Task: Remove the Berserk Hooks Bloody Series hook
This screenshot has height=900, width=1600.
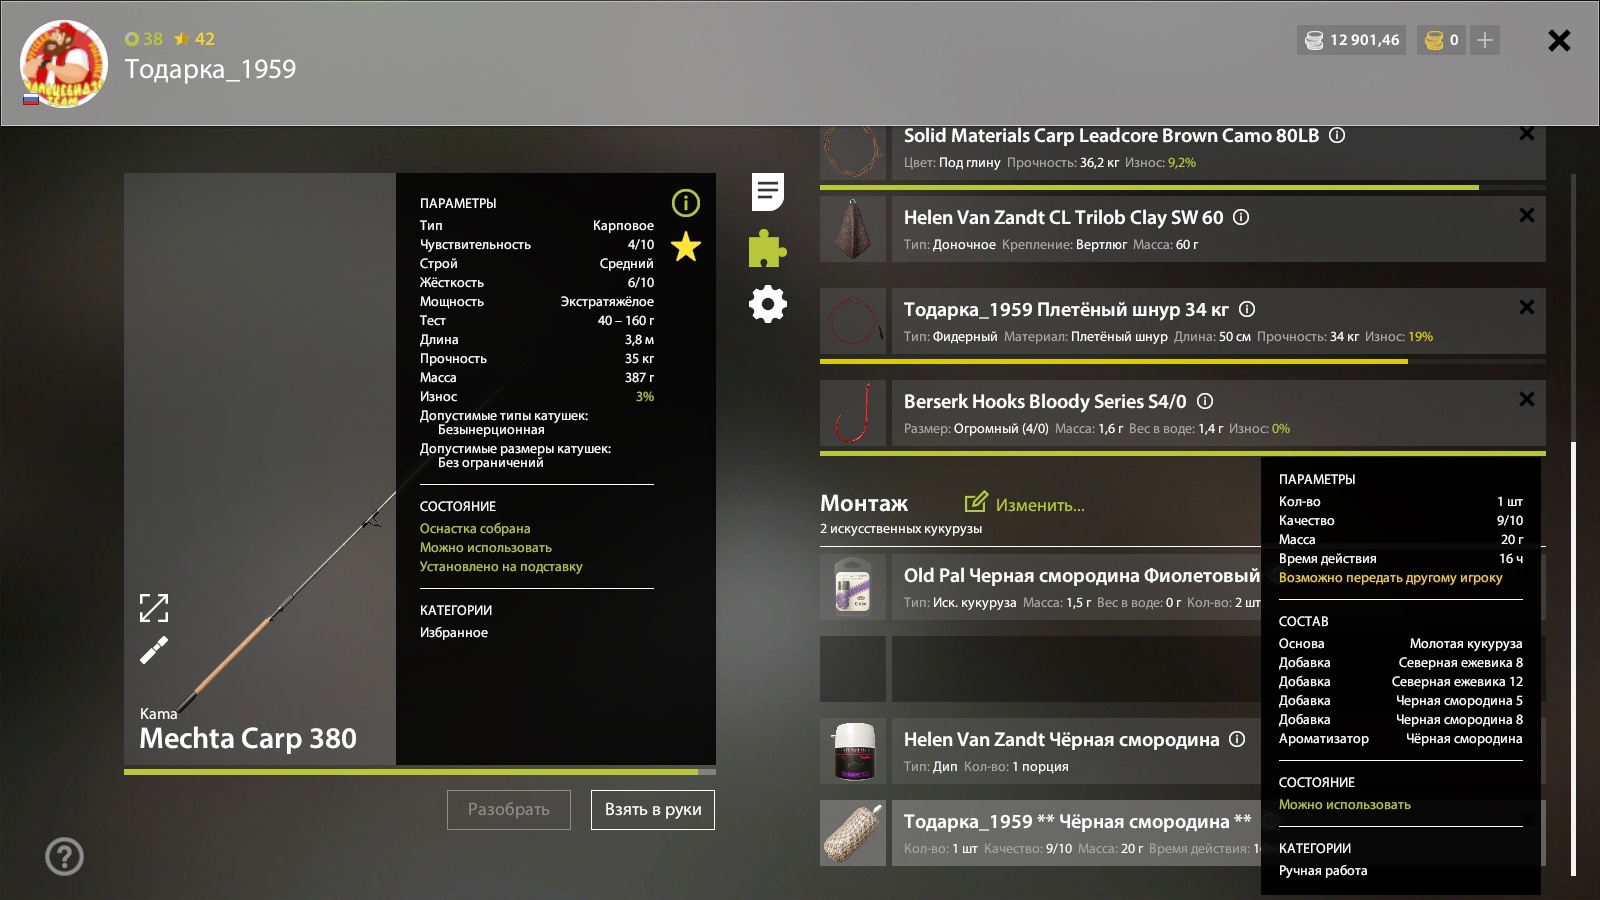Action: 1527,399
